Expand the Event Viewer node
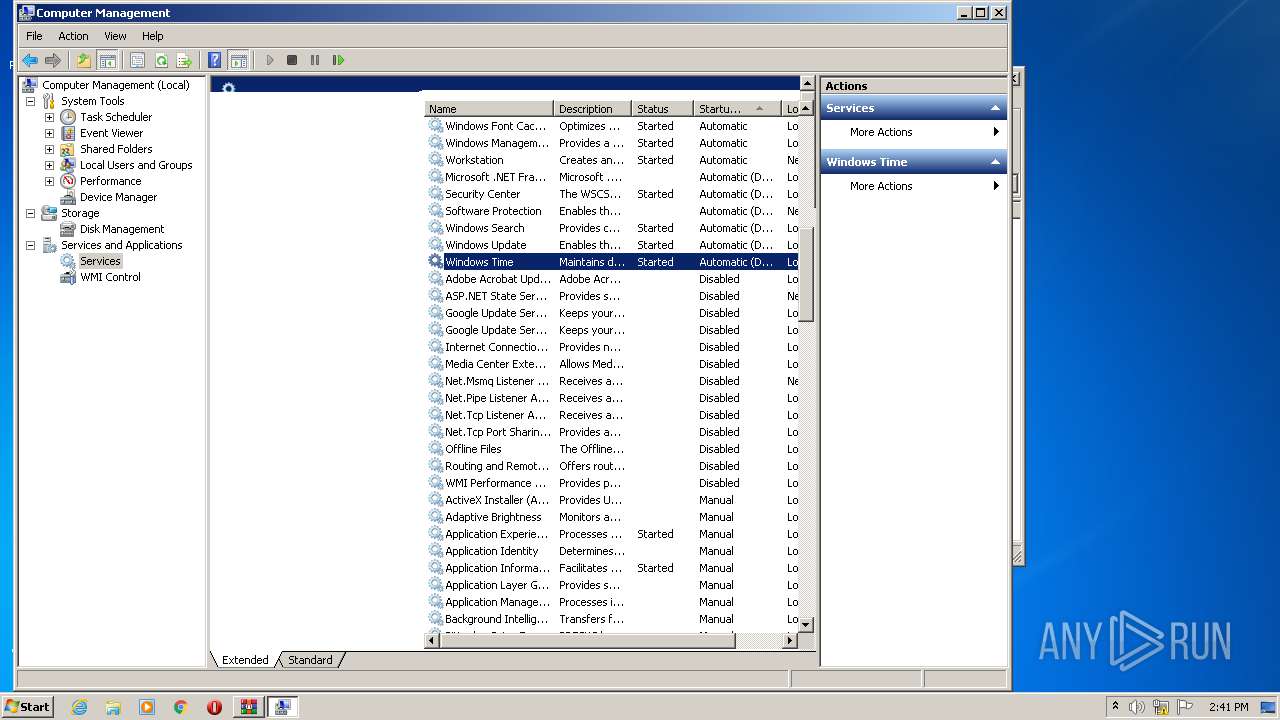Screen dimensions: 1280x720 coord(49,133)
